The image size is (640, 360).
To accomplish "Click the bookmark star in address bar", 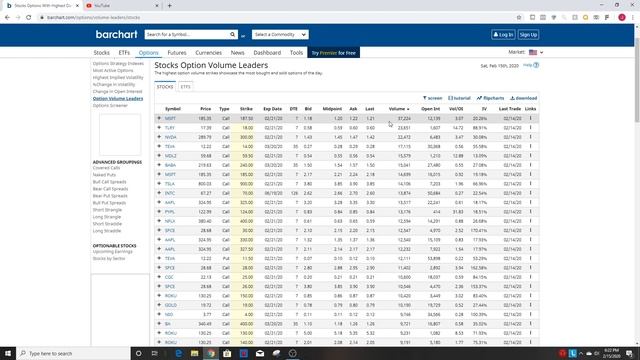I will coord(519,18).
